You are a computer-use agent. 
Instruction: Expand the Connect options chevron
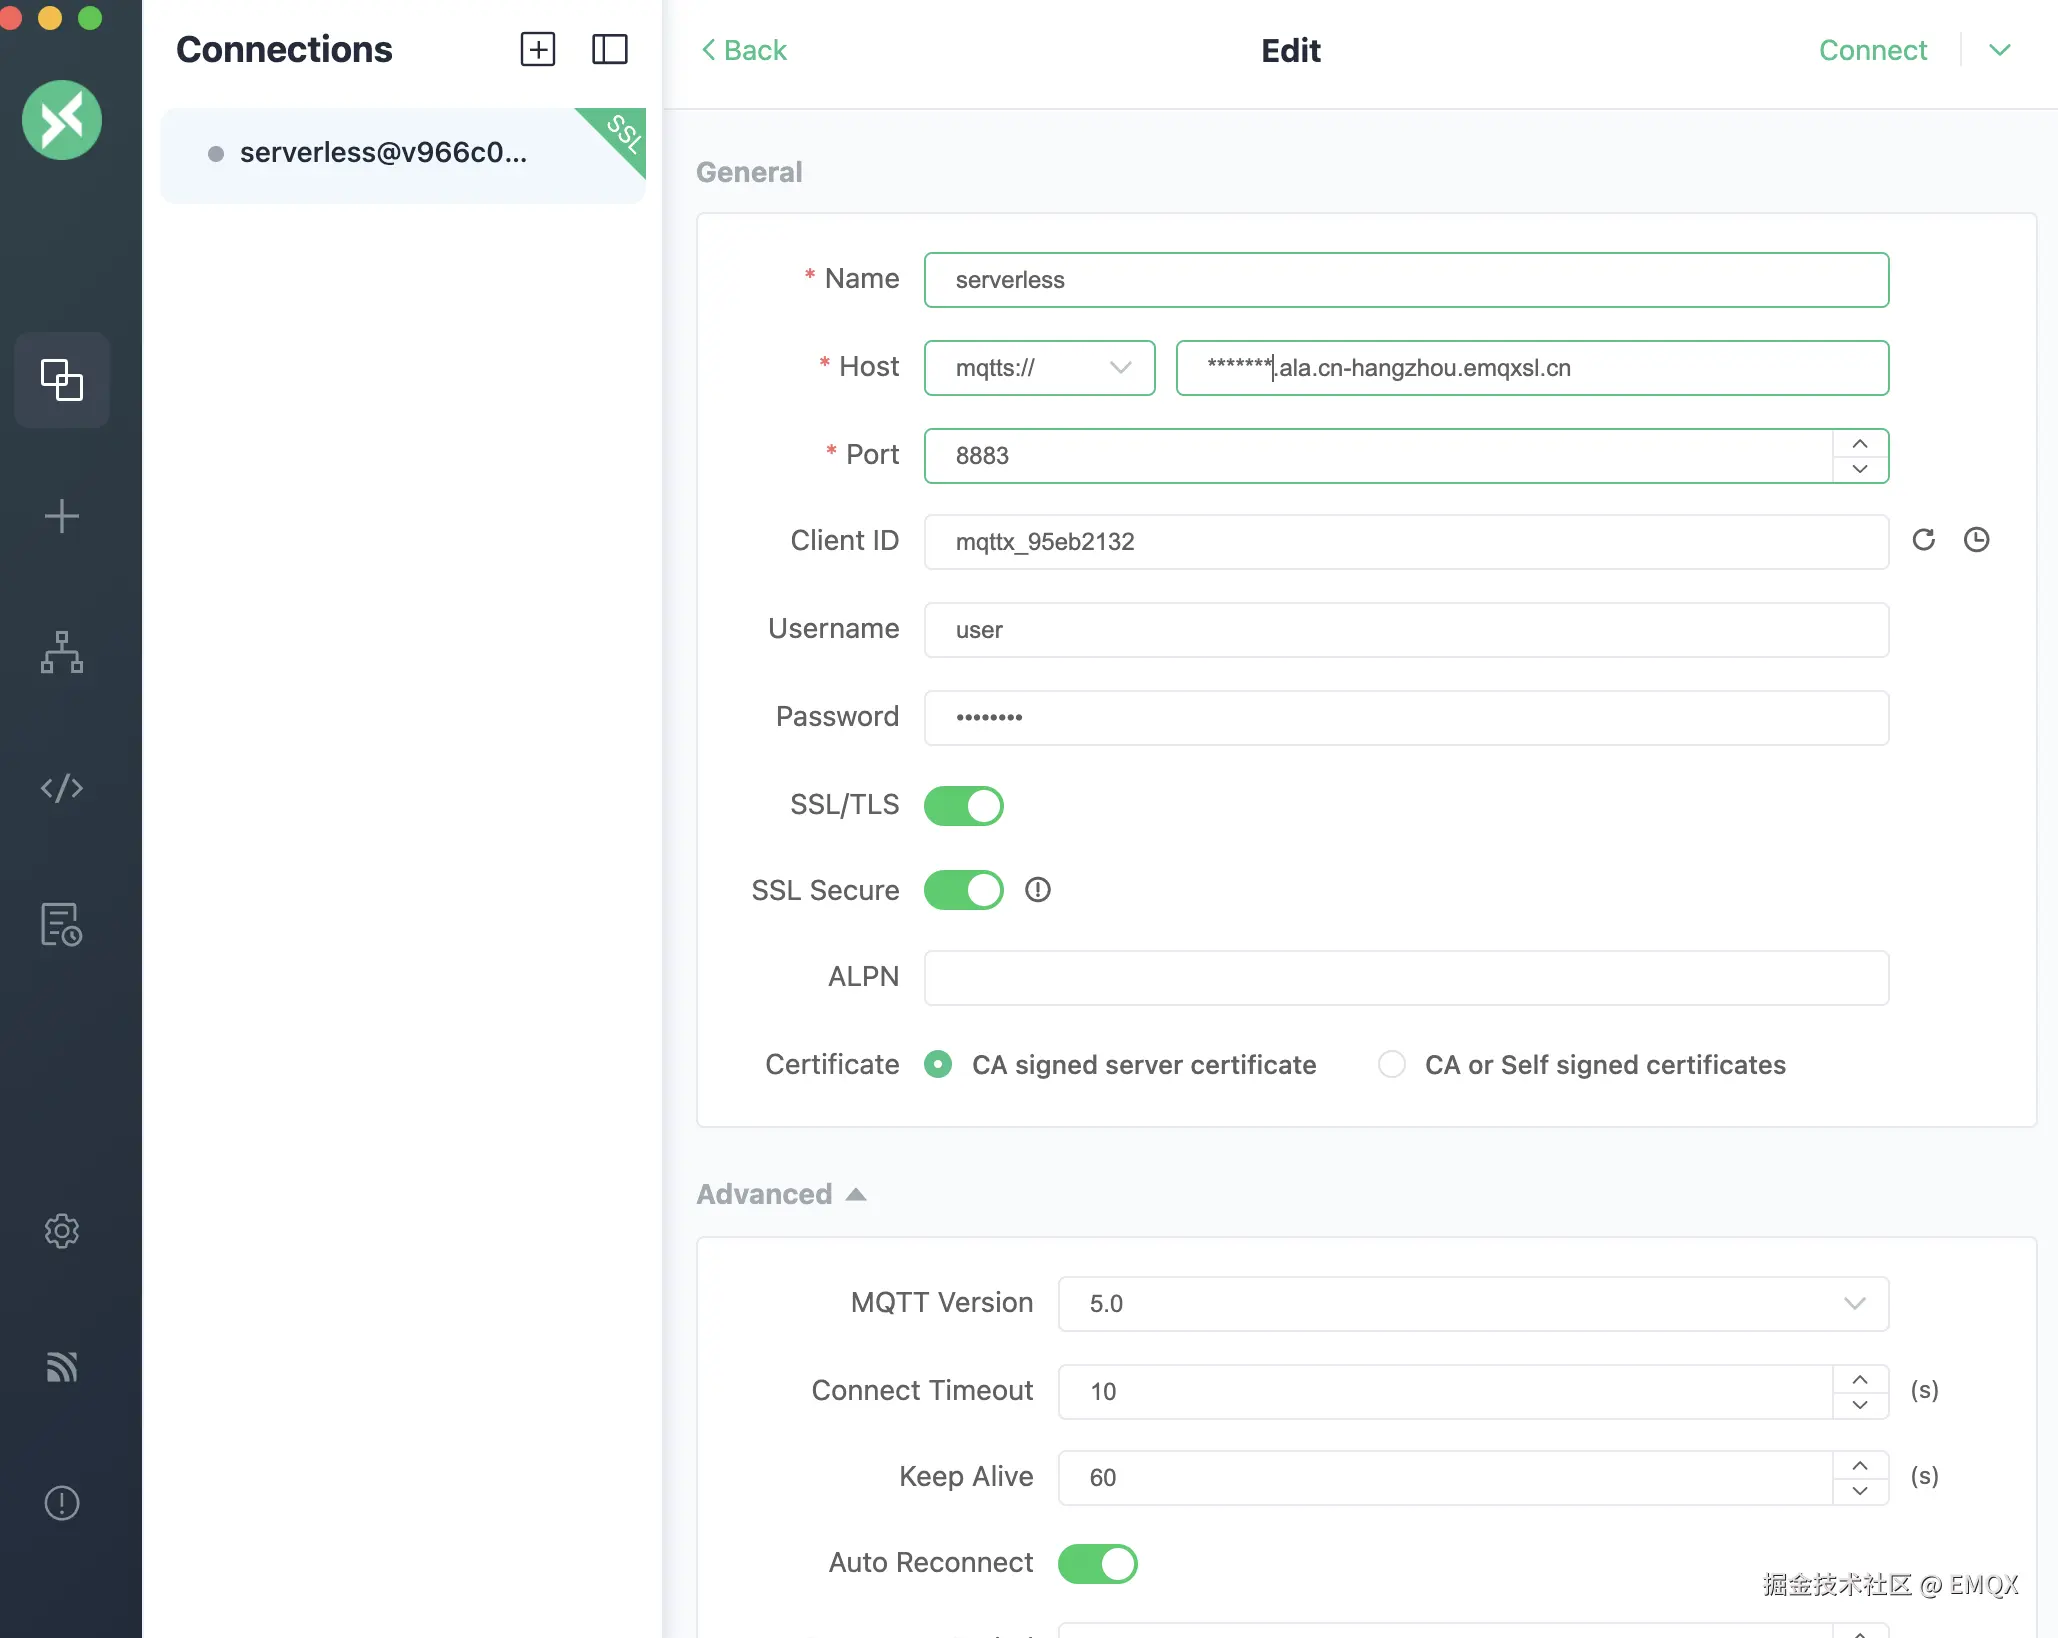pyautogui.click(x=1999, y=50)
